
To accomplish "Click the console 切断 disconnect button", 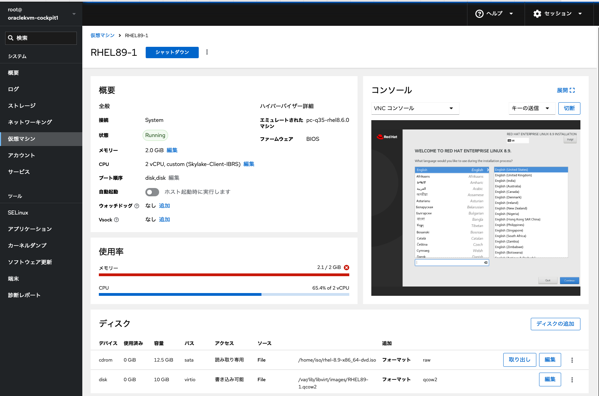I will click(x=569, y=108).
